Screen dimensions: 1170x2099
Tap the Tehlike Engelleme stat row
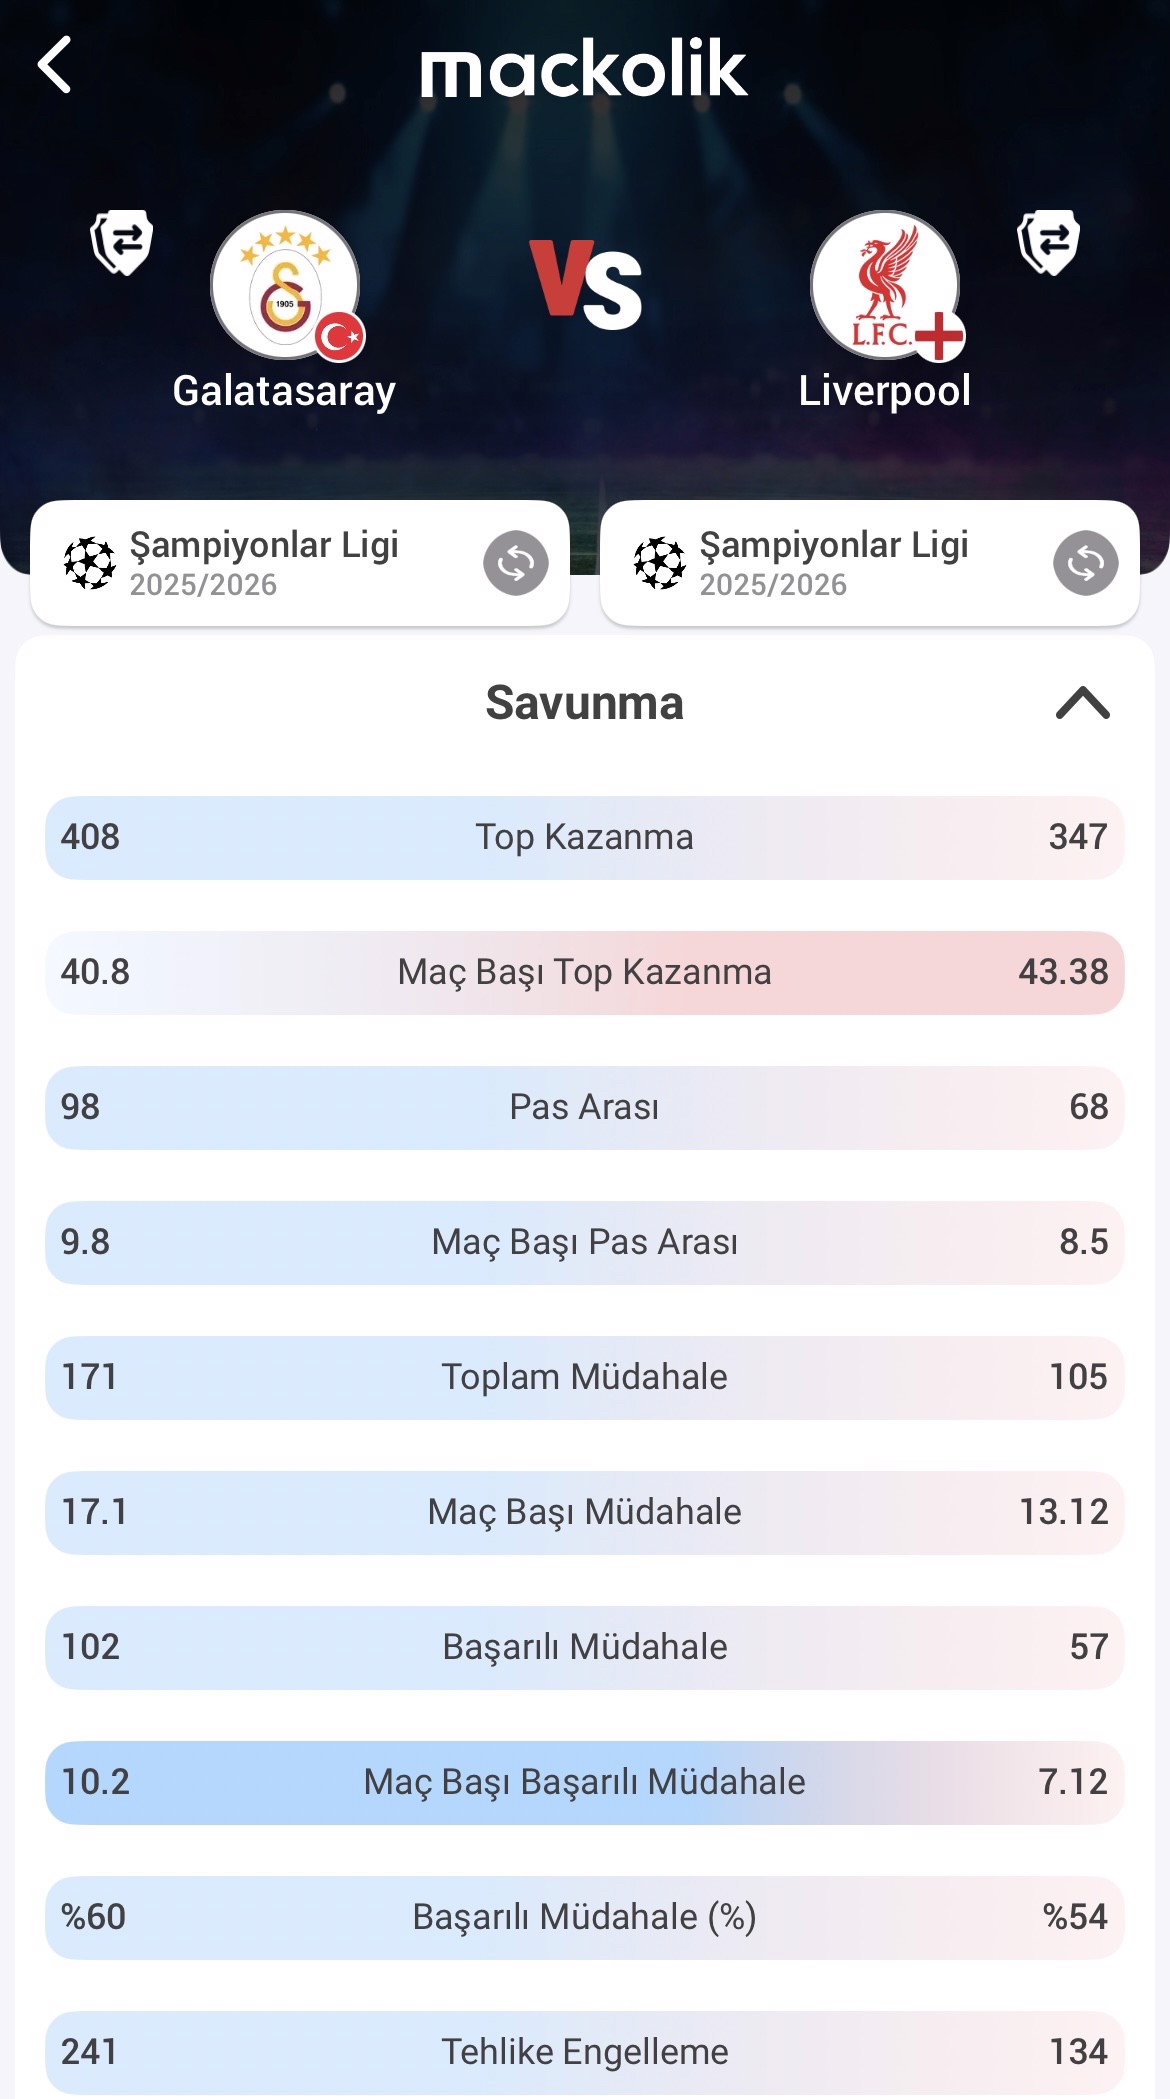click(584, 2052)
